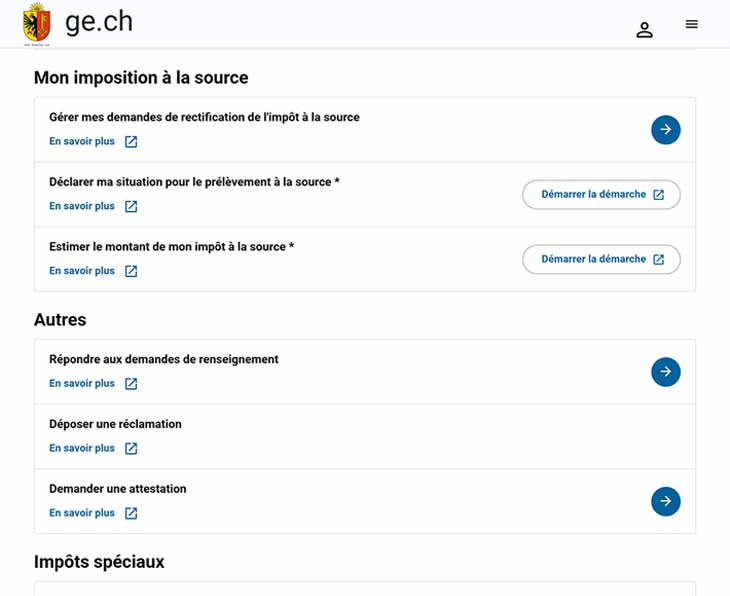
Task: Click external link icon under 'Gérer mes demandes'
Action: 131,142
